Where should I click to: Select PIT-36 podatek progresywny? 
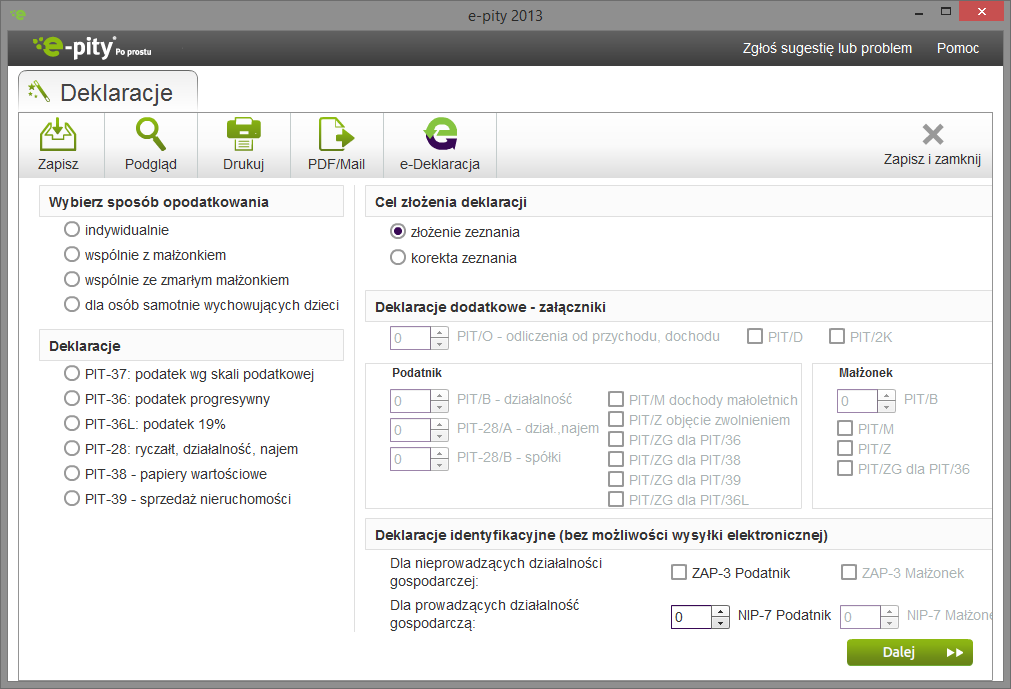tap(72, 398)
